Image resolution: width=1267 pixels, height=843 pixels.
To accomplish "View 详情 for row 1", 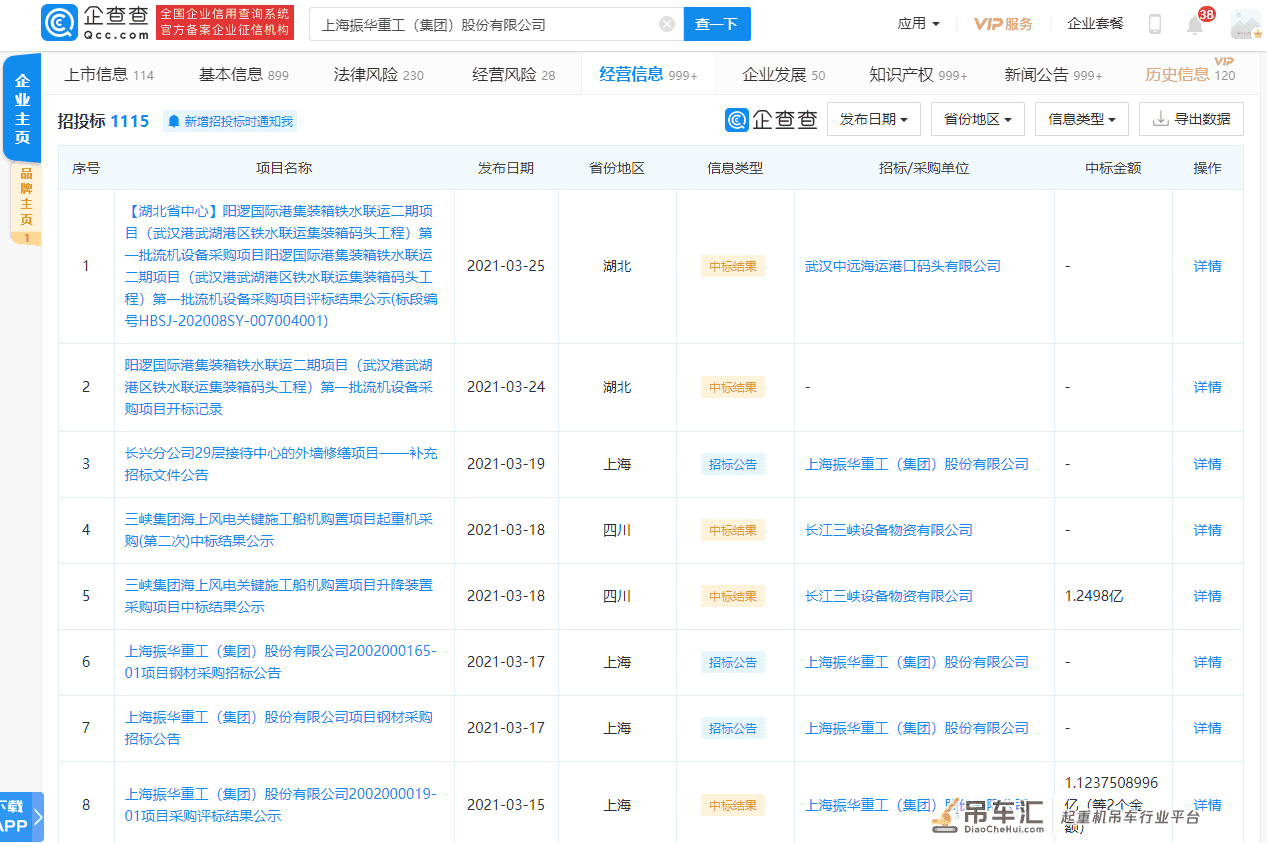I will (1207, 266).
